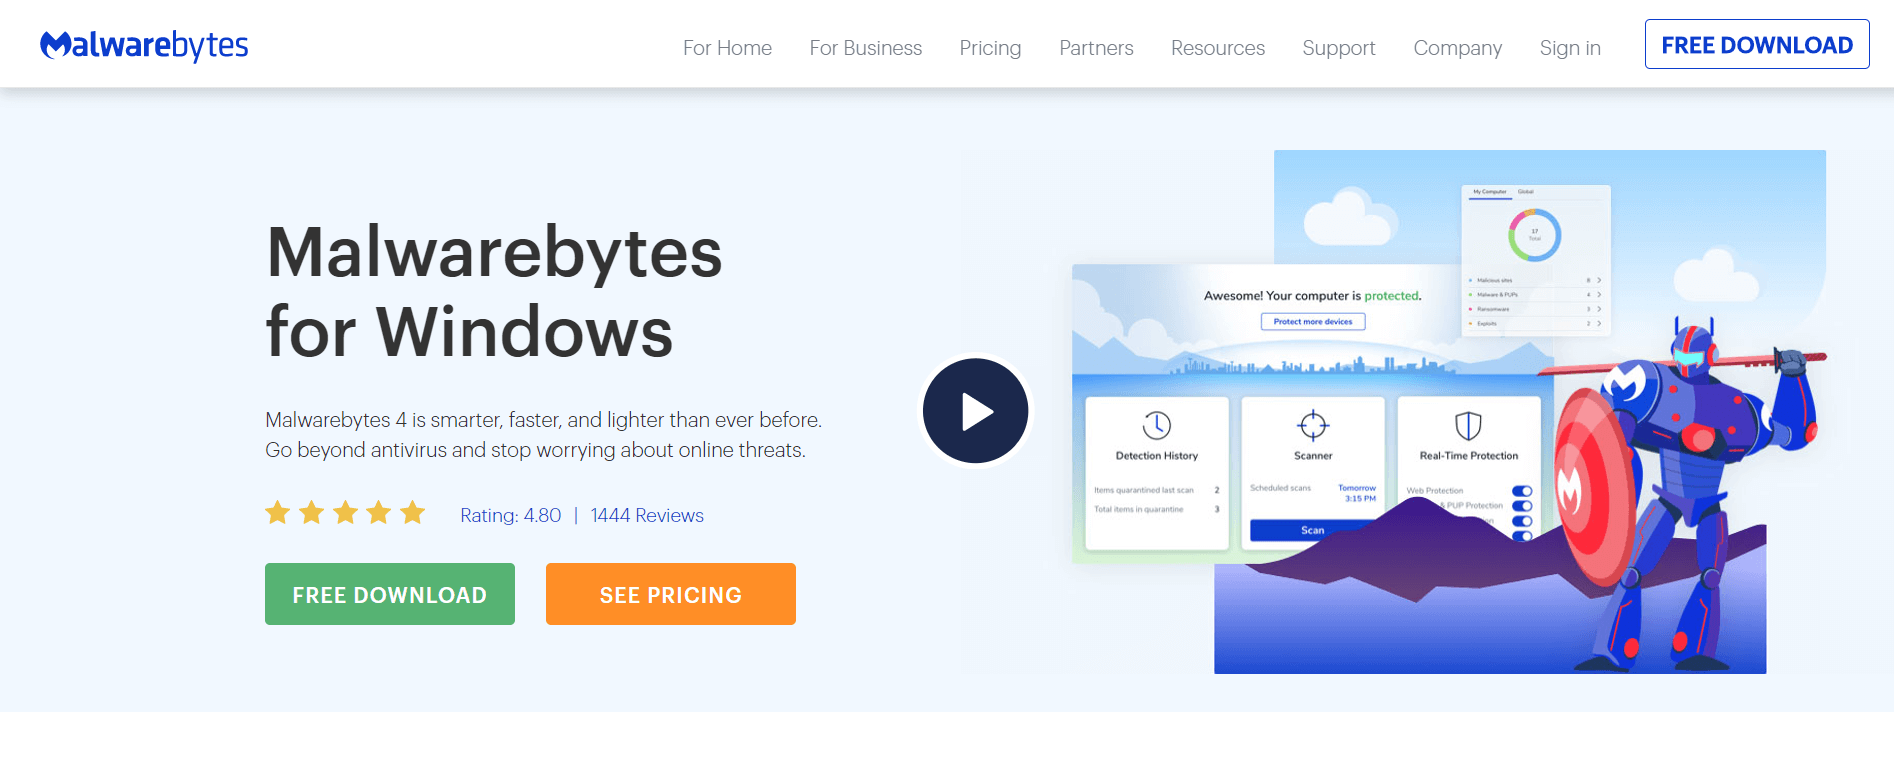Toggle the Web Protection switch
The image size is (1894, 758).
pyautogui.click(x=1522, y=491)
